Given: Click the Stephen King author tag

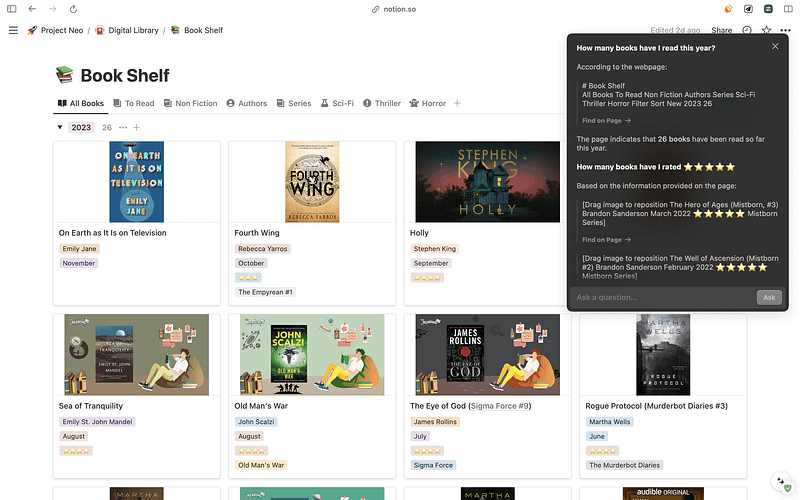Looking at the screenshot, I should [435, 248].
